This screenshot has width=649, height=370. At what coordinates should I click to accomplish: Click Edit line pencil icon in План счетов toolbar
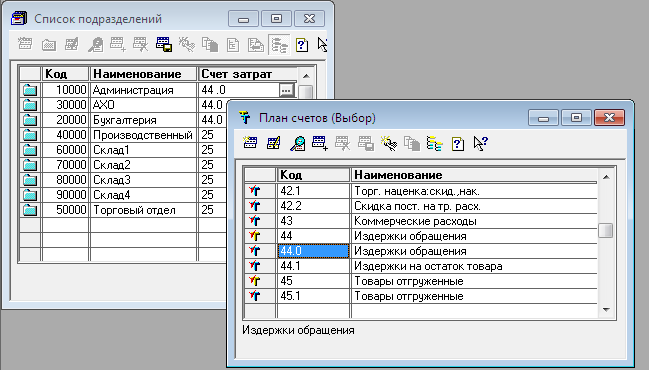pos(274,143)
